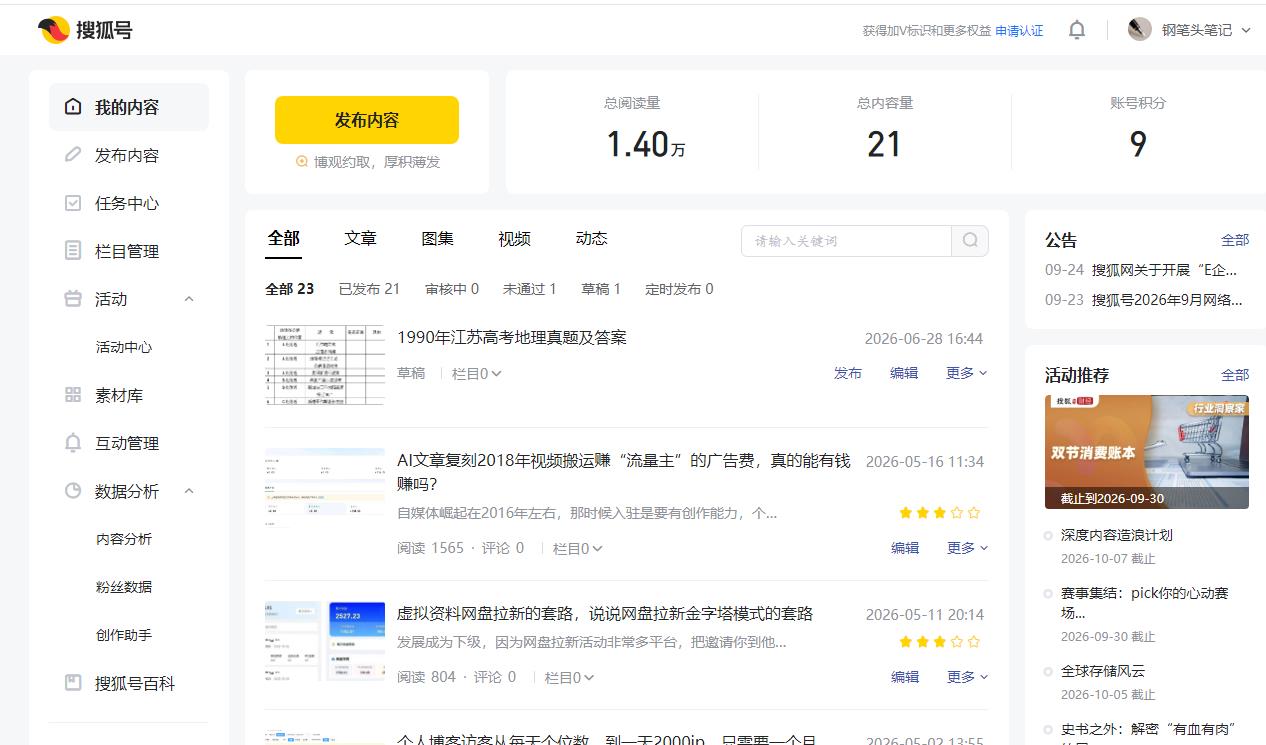Click the yellow 发布内容 button

click(367, 120)
